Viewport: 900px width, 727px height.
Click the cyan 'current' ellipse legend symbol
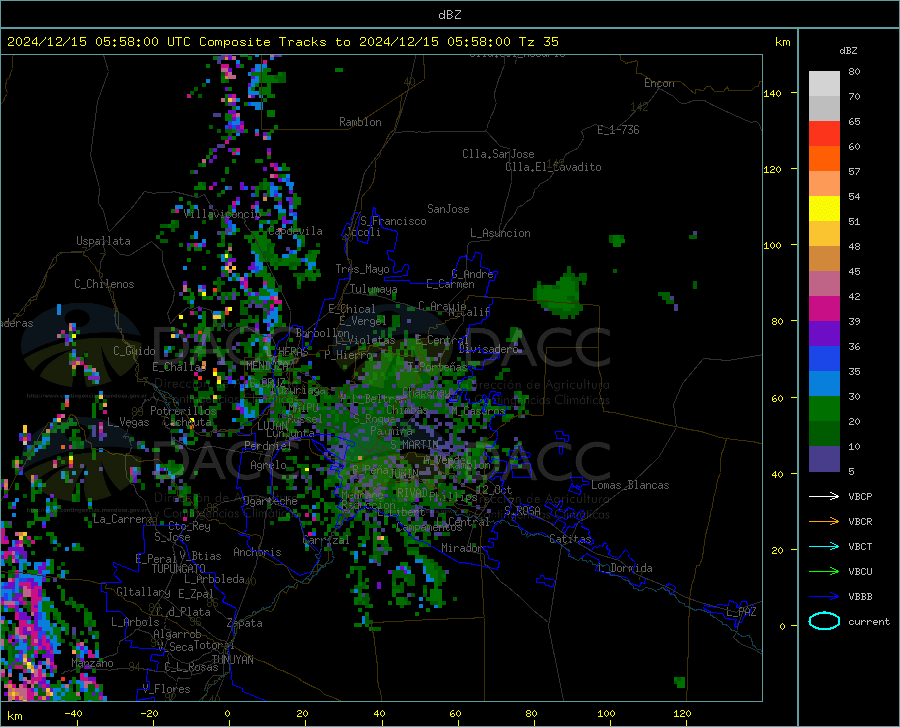pyautogui.click(x=824, y=621)
